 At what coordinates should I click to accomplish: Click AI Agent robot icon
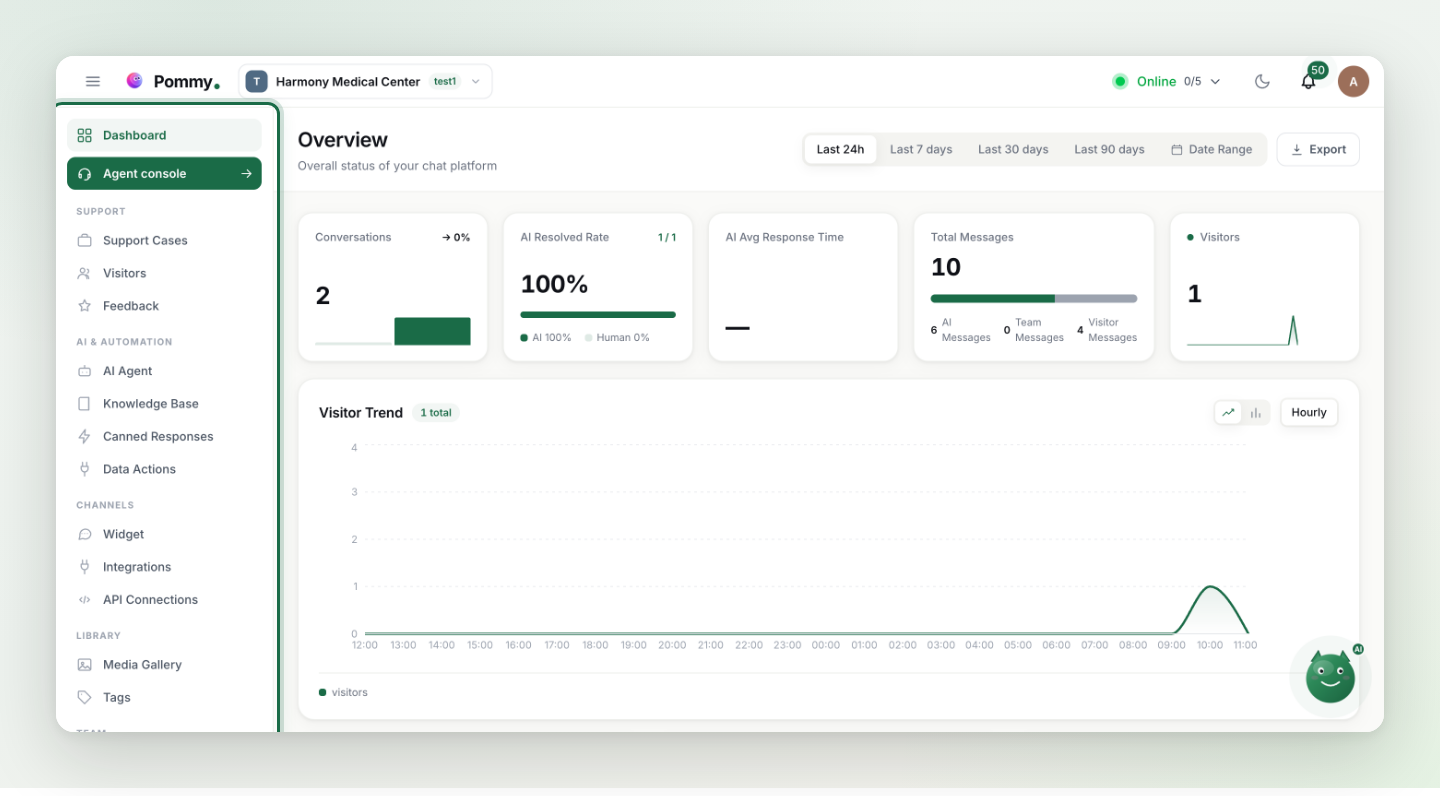(84, 371)
